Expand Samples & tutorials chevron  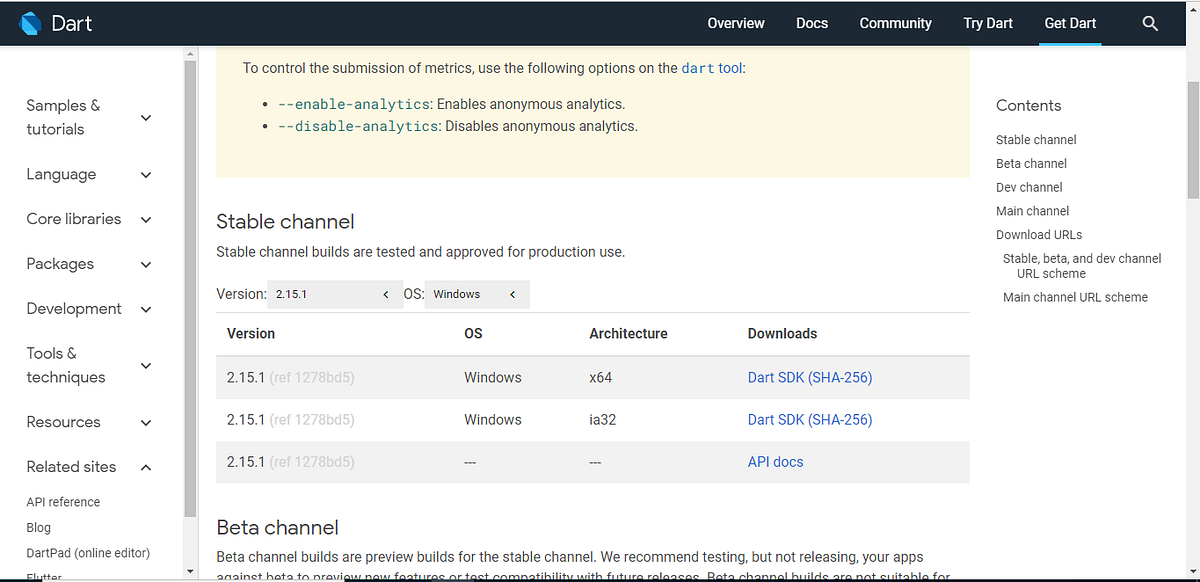146,117
